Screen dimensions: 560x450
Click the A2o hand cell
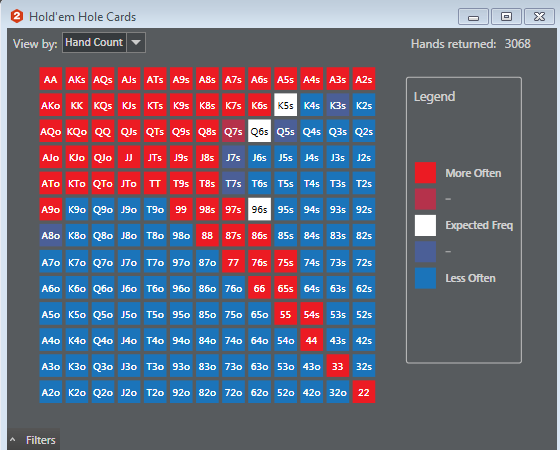click(x=51, y=392)
